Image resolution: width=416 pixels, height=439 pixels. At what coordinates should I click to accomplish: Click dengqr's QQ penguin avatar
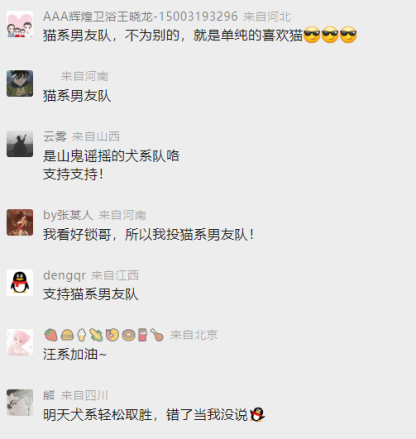click(x=20, y=283)
